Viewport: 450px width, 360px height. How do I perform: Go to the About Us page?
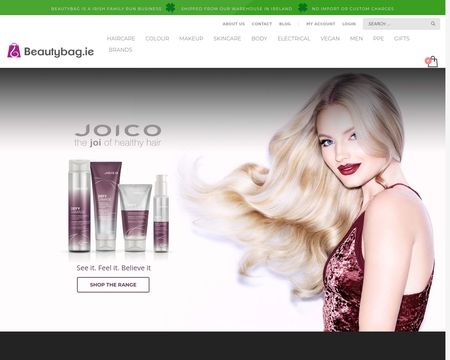click(x=234, y=24)
